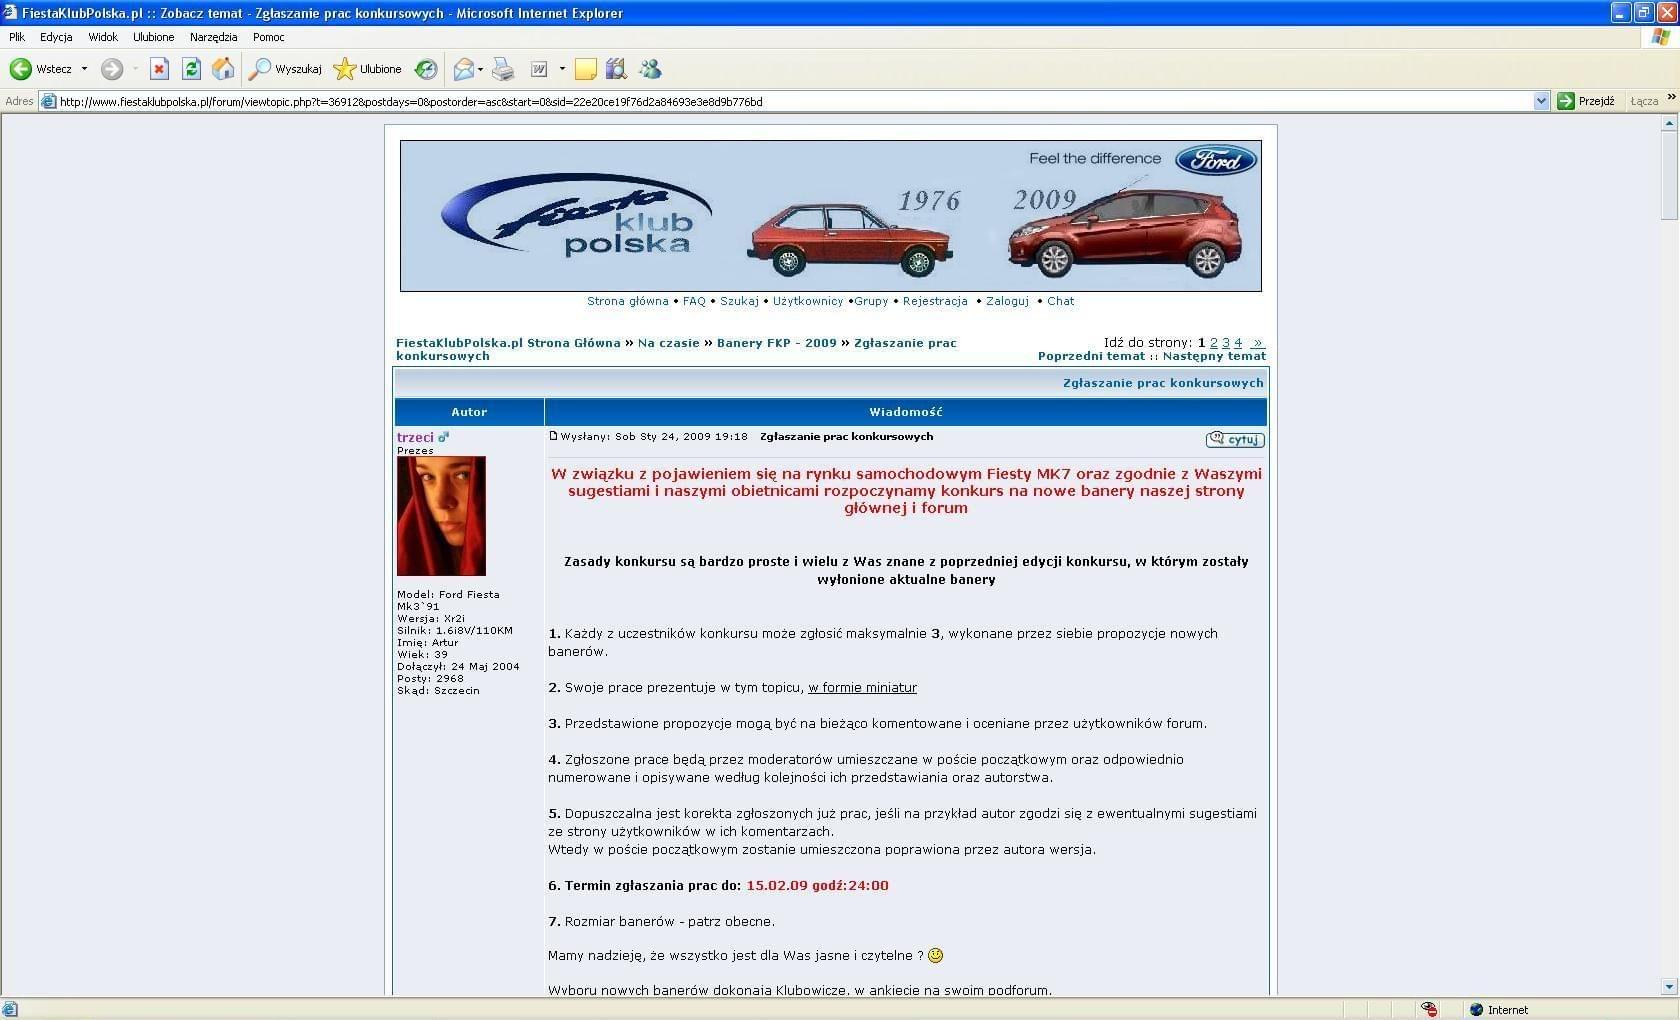Open the Ulubione star favorites pane

tap(367, 69)
